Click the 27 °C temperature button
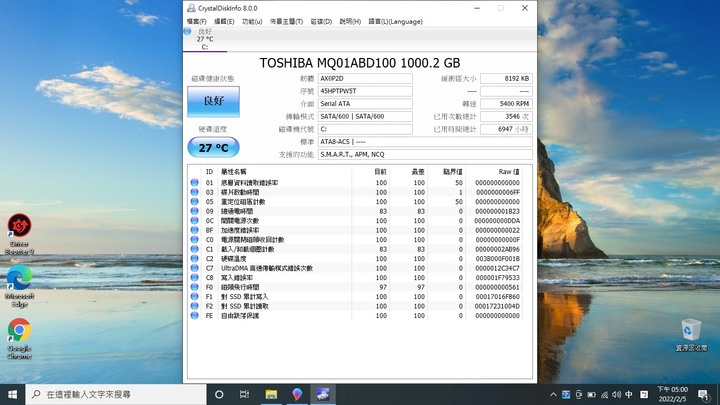The image size is (720, 405). point(213,147)
